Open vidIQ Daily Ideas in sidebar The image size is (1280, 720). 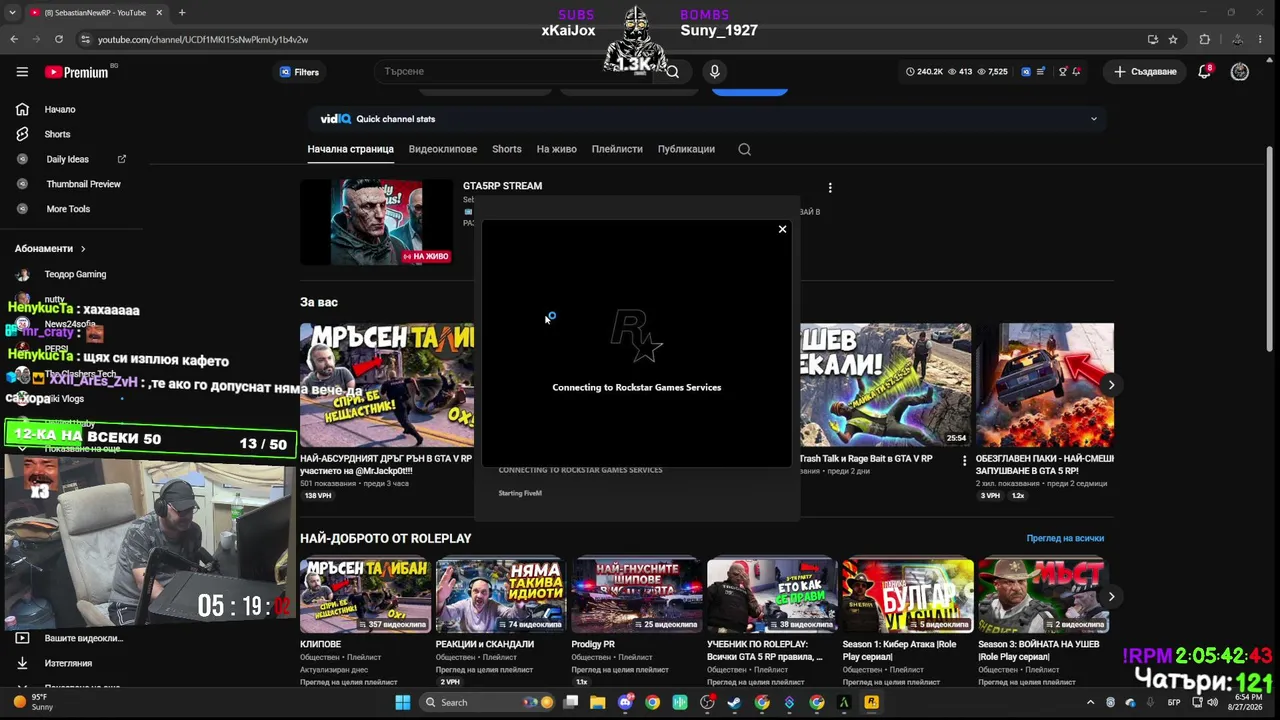click(67, 159)
